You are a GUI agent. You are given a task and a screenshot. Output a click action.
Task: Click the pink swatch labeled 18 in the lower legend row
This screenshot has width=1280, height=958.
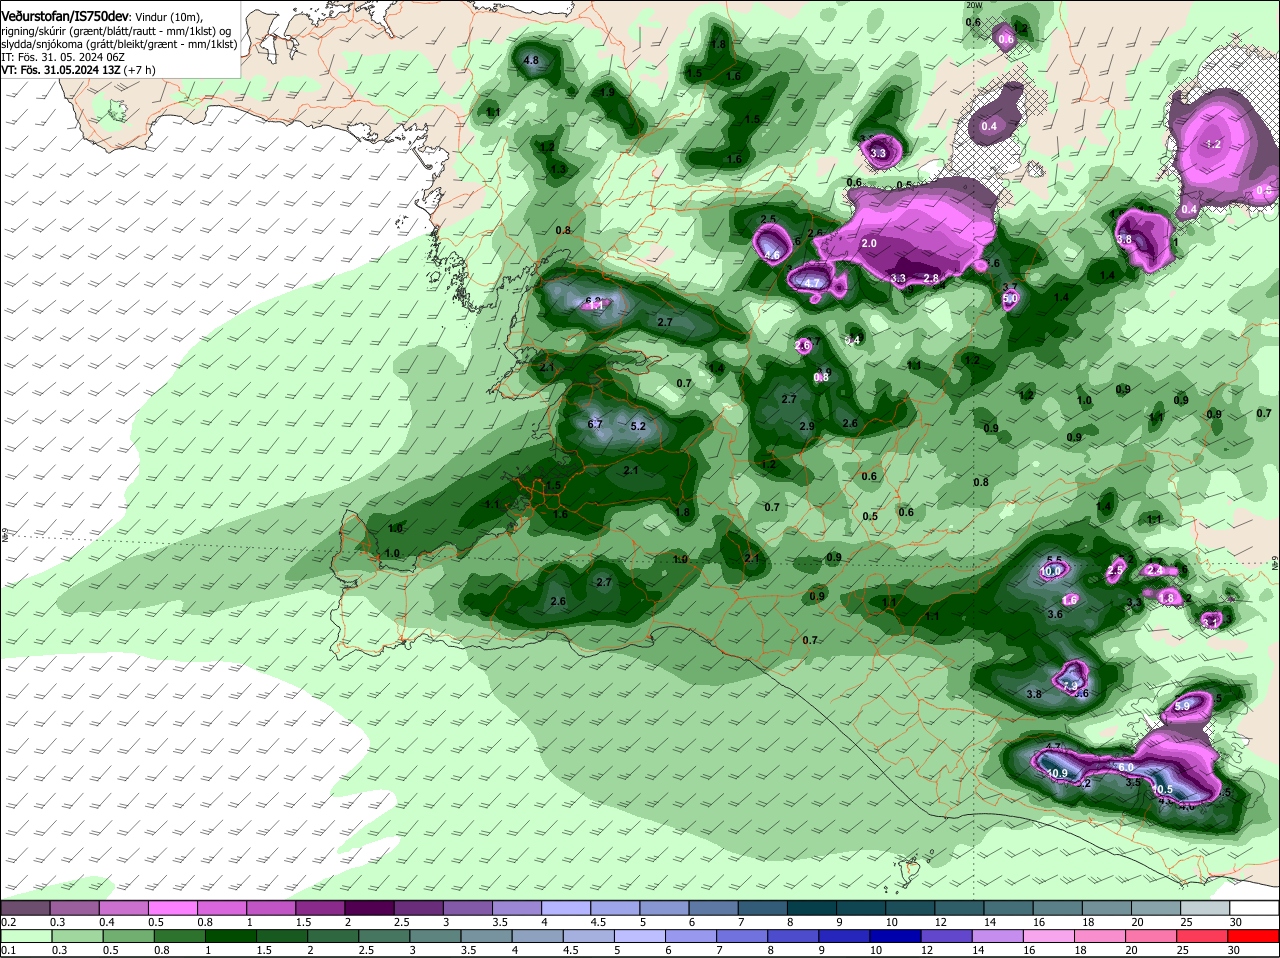1100,935
